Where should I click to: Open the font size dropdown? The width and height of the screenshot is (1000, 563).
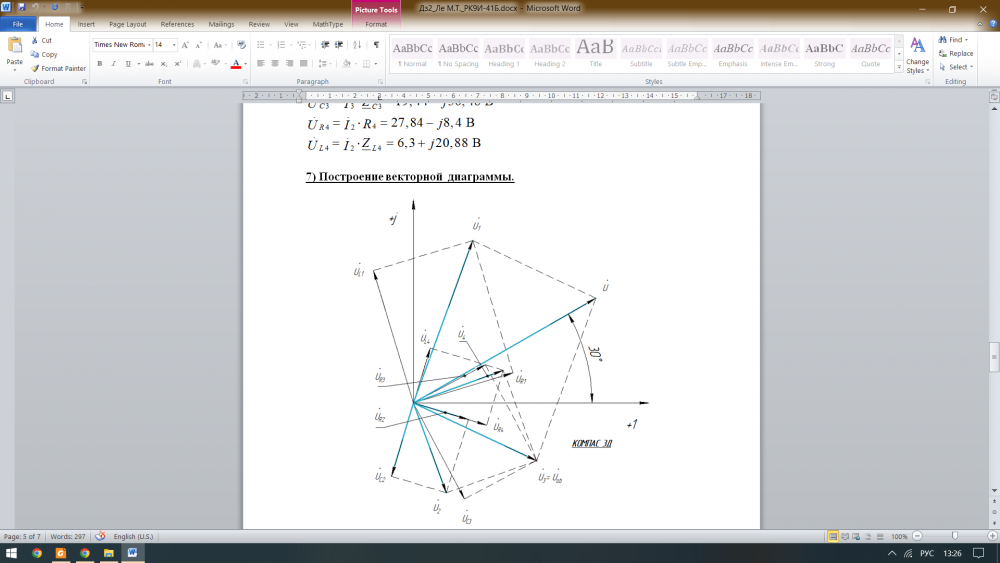[x=174, y=45]
